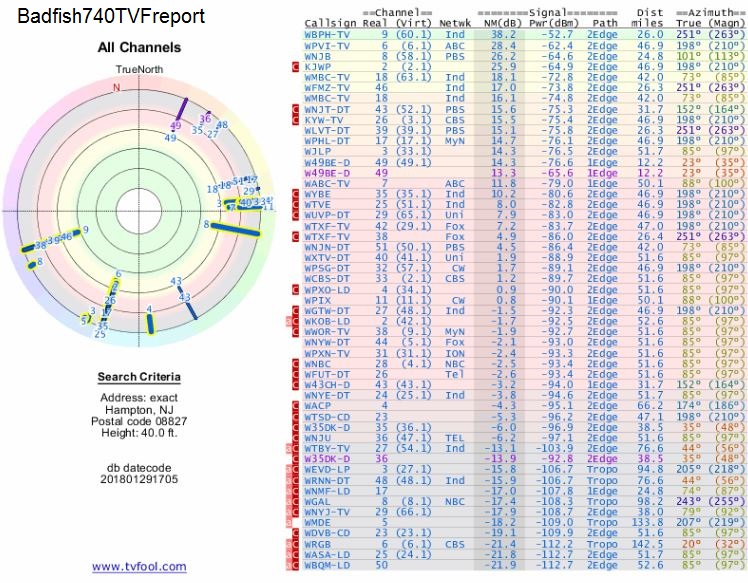Click the WABC-TV callsign link
Viewport: 748px width, 583px height.
pos(326,183)
